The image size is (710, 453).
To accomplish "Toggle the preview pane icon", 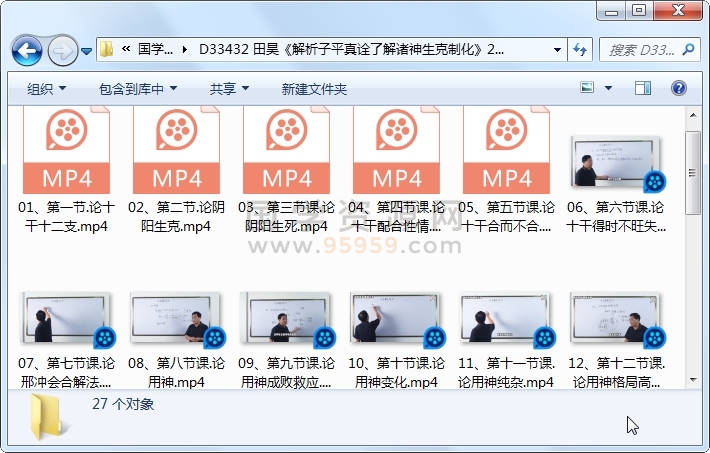I will [643, 88].
